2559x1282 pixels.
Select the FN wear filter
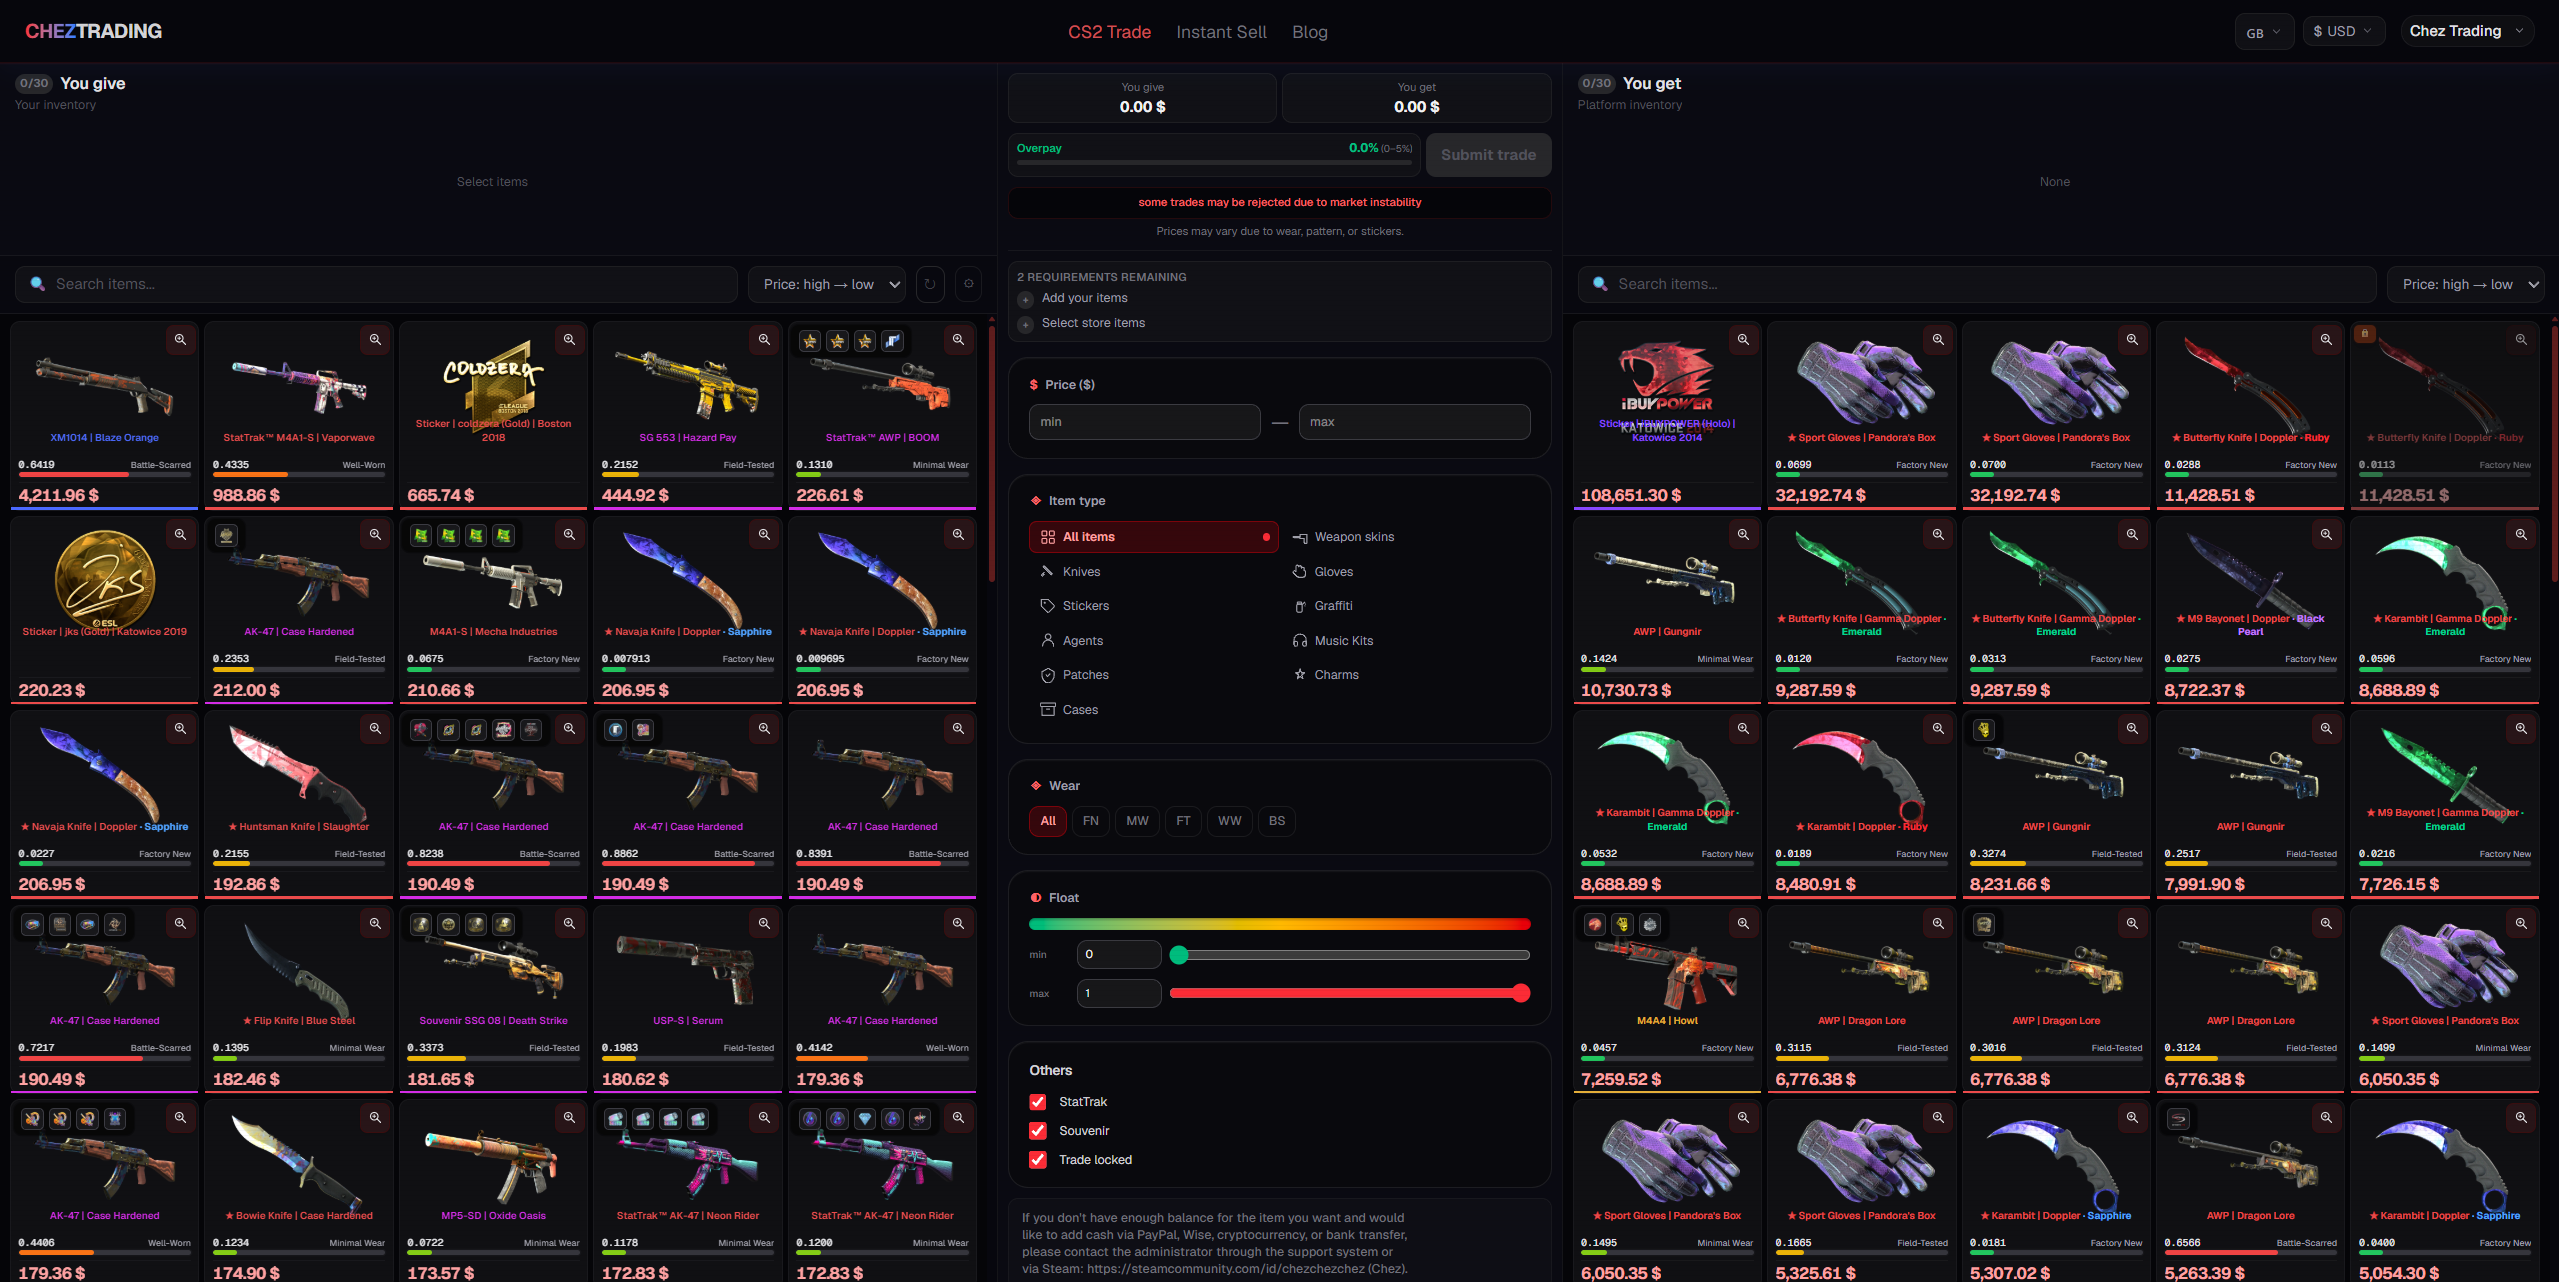1091,821
